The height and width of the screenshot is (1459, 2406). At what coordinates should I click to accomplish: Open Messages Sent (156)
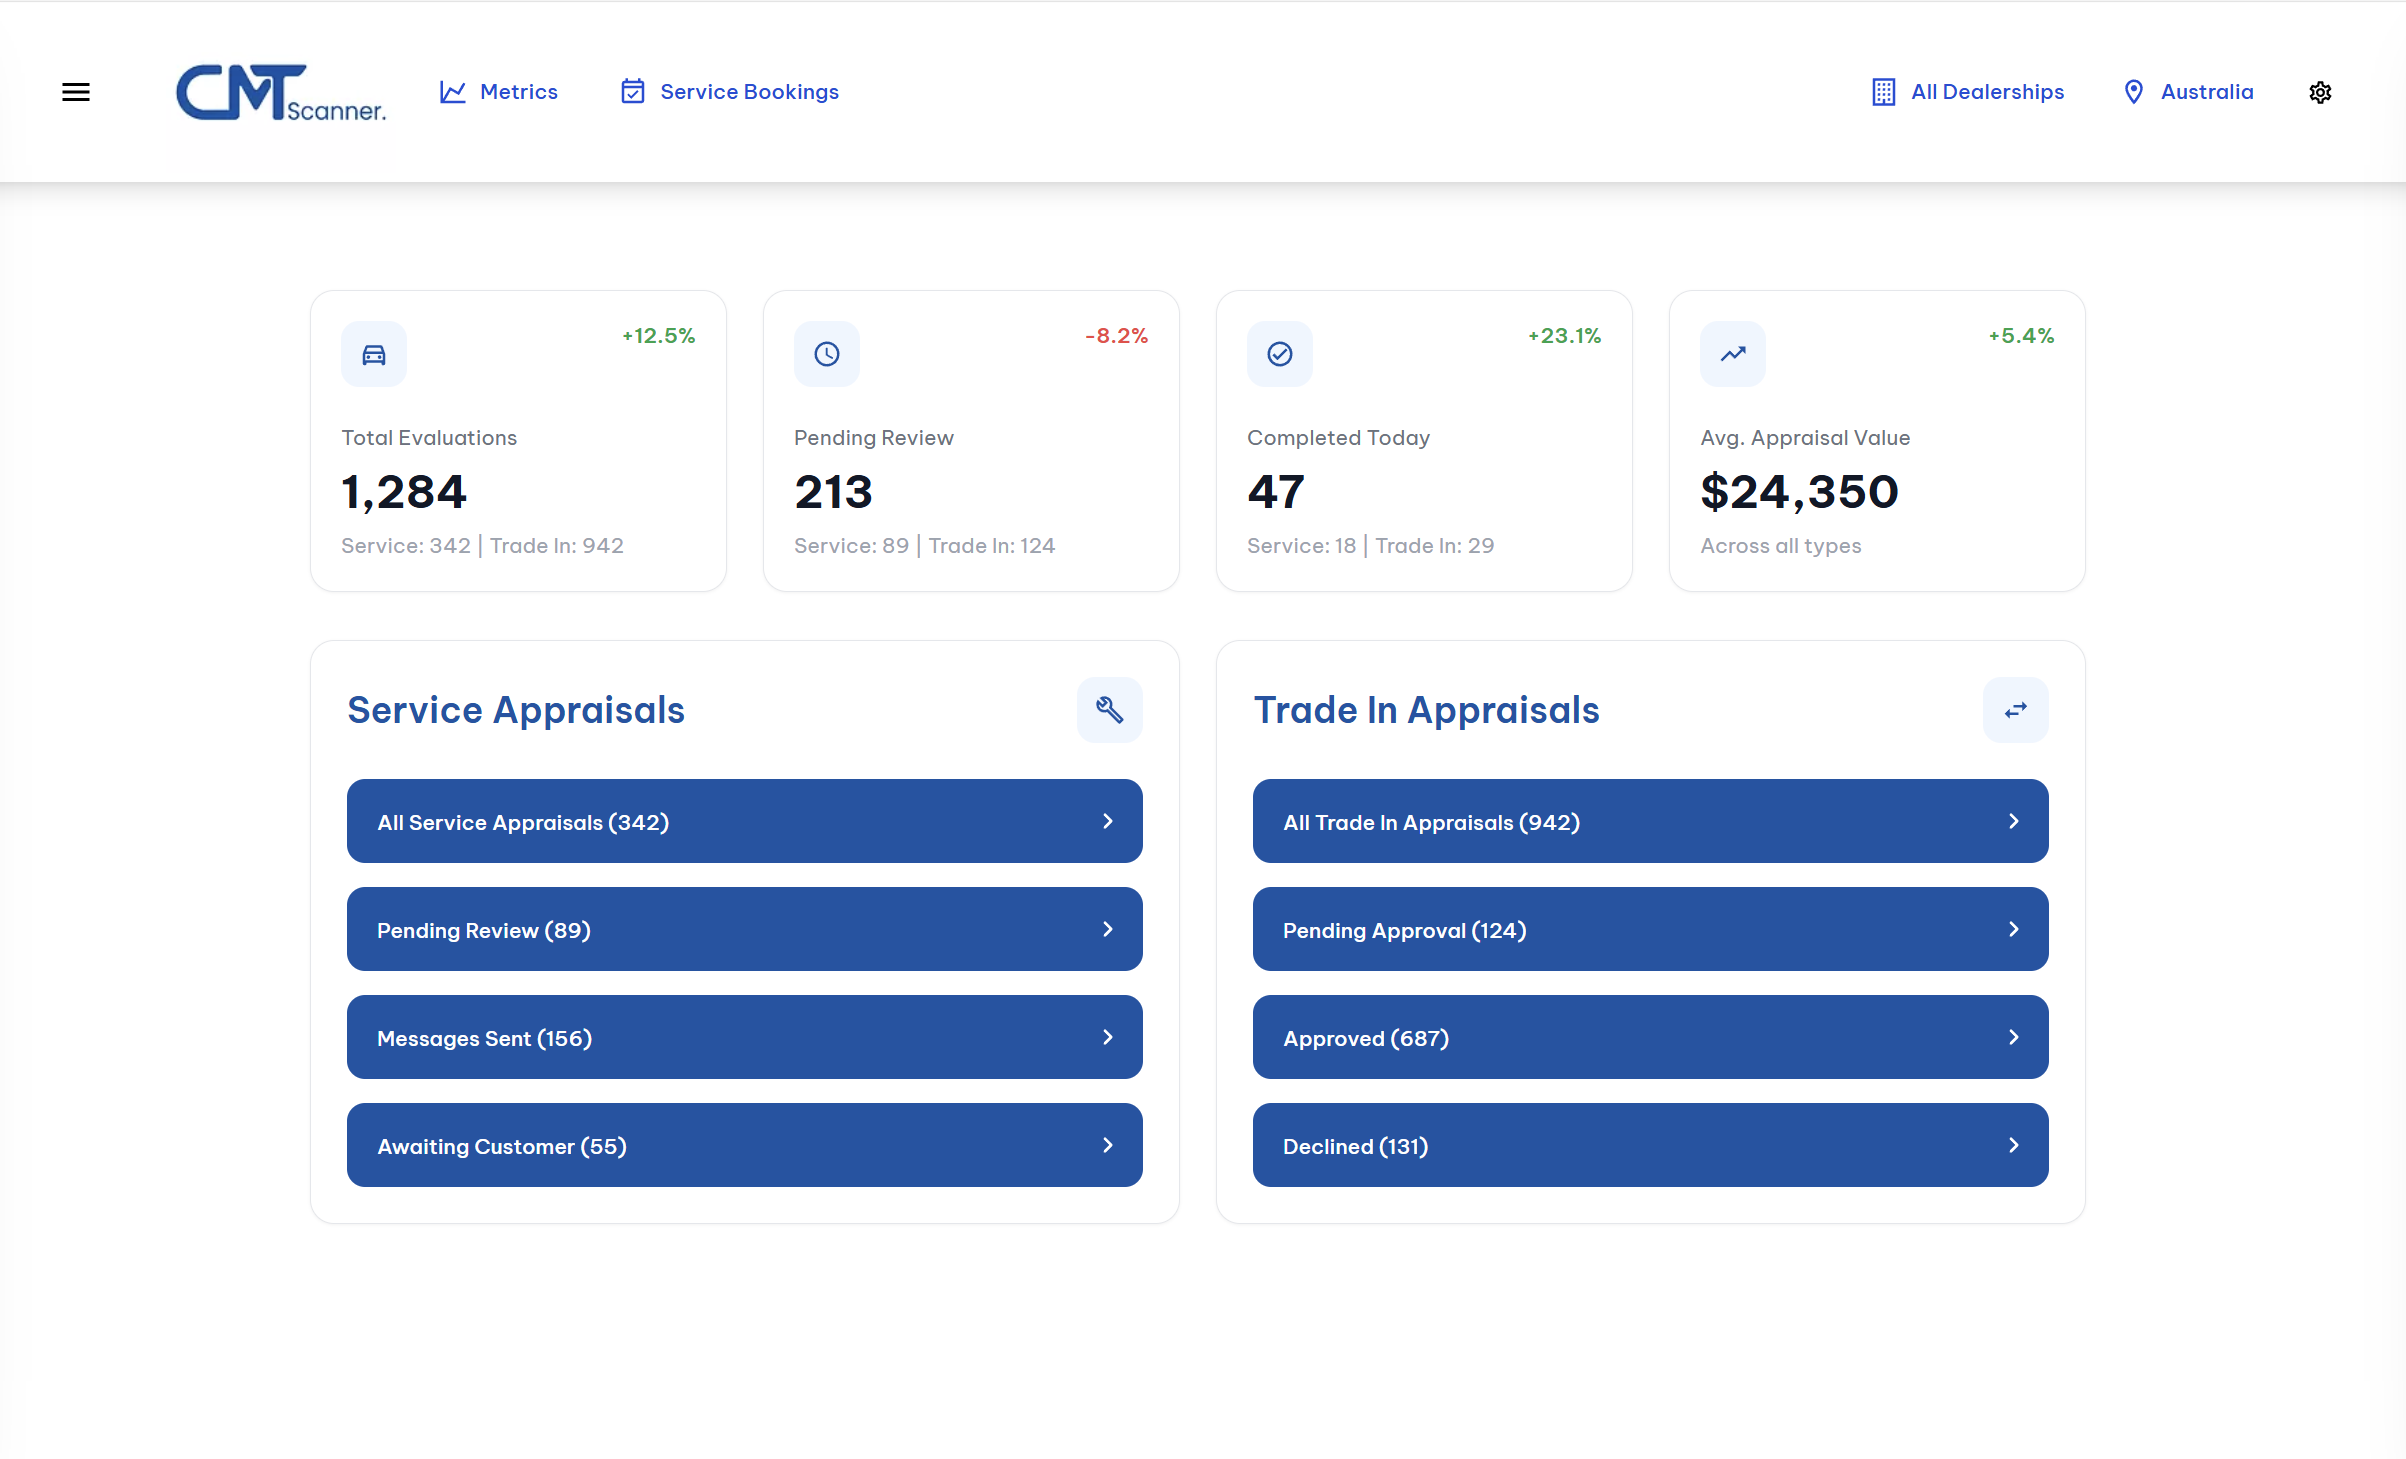click(x=745, y=1037)
